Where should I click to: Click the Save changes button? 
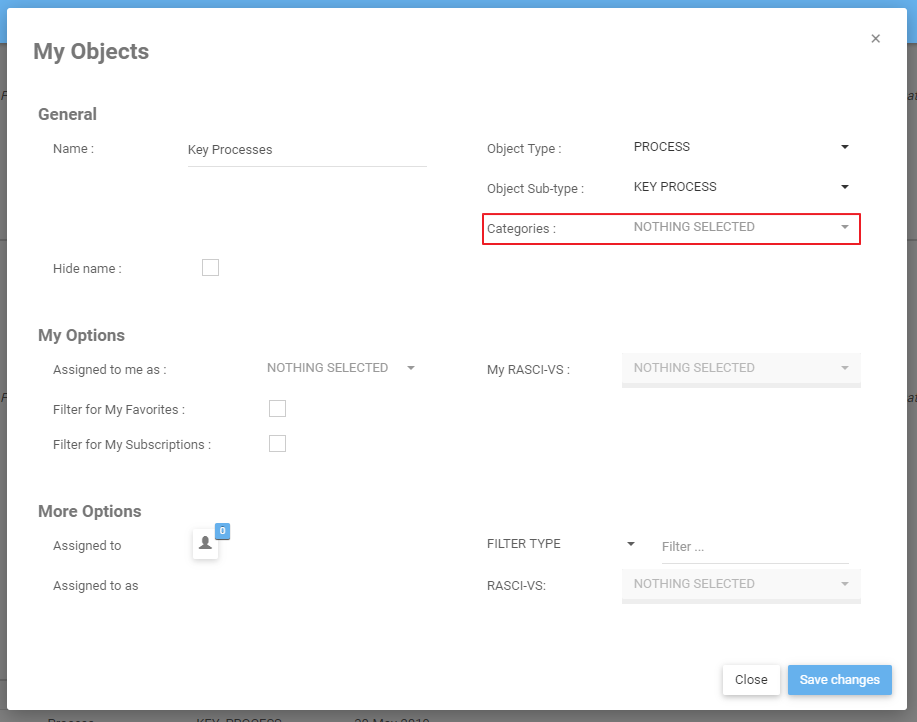click(839, 680)
